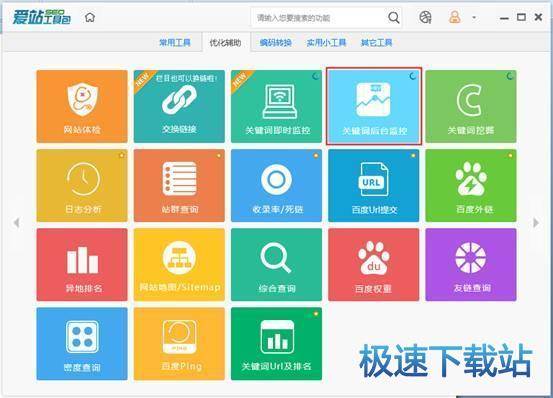Go to previous page with left arrow

(x=16, y=222)
